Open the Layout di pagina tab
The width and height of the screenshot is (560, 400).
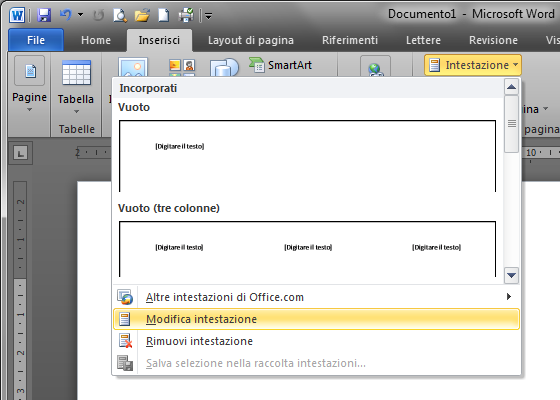coord(251,40)
